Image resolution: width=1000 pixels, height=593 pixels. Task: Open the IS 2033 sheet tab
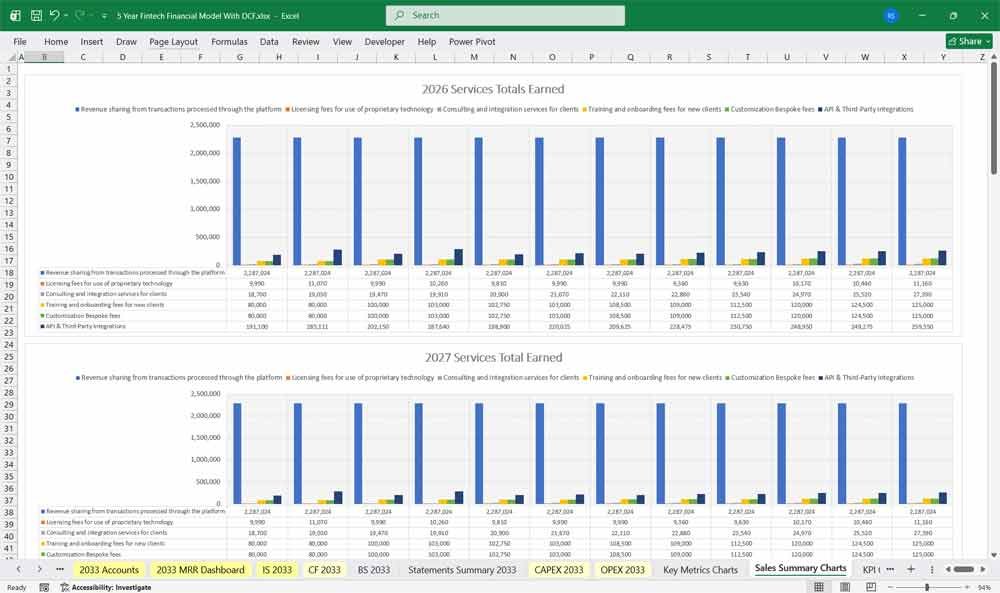tap(277, 570)
